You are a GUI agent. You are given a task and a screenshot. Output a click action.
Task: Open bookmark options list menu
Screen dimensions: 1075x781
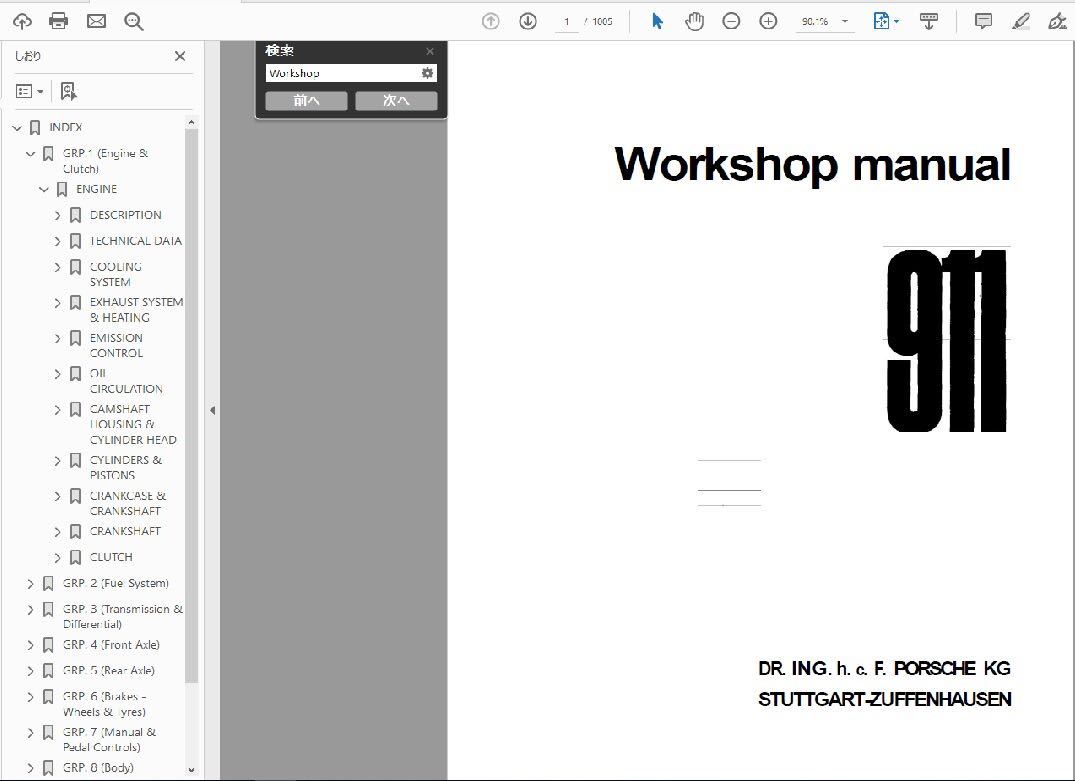(29, 91)
